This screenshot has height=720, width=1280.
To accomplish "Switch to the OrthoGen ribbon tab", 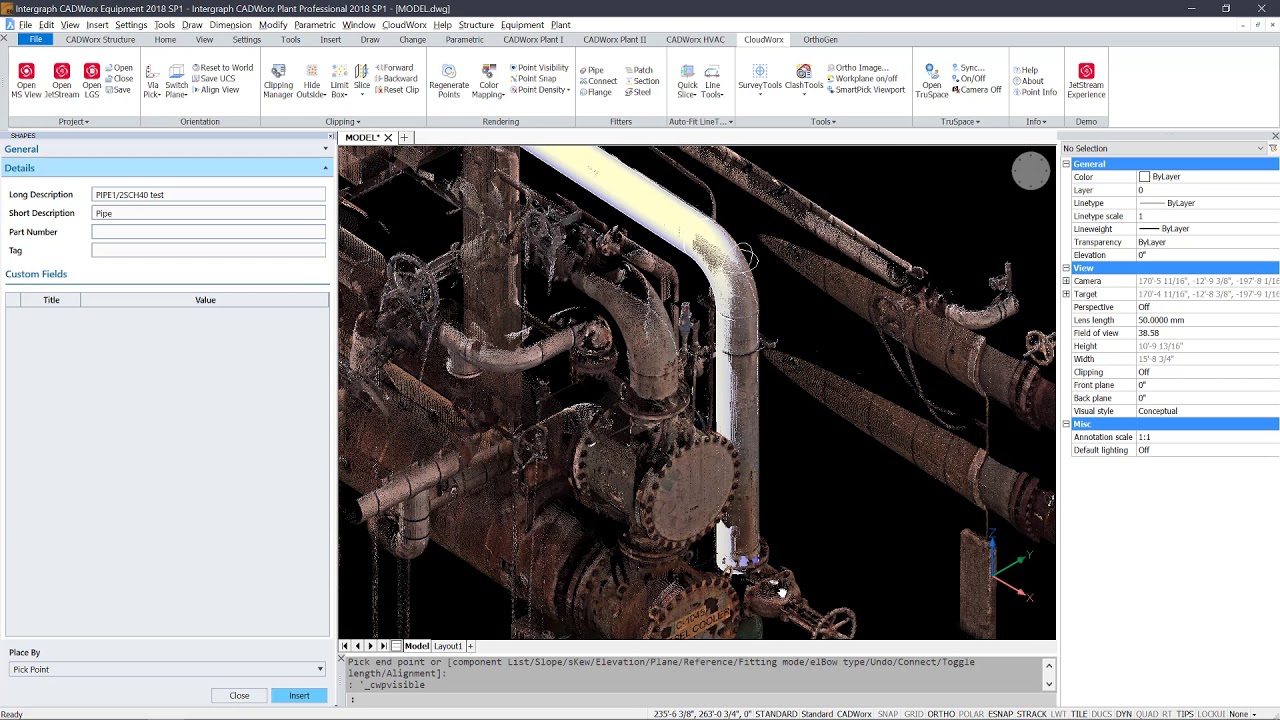I will click(820, 40).
